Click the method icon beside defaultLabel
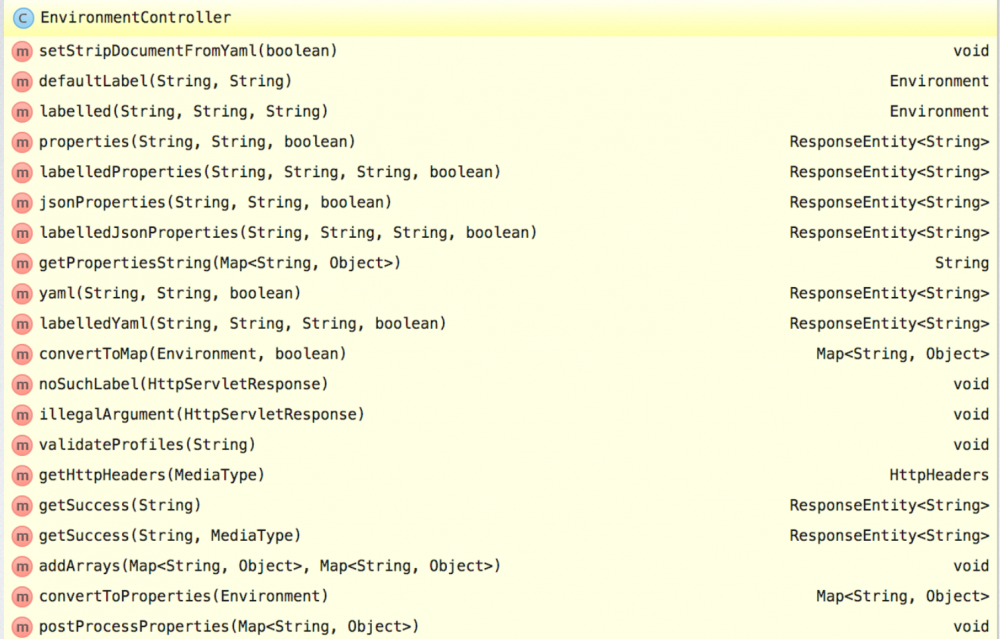The height and width of the screenshot is (639, 1000). 21,81
